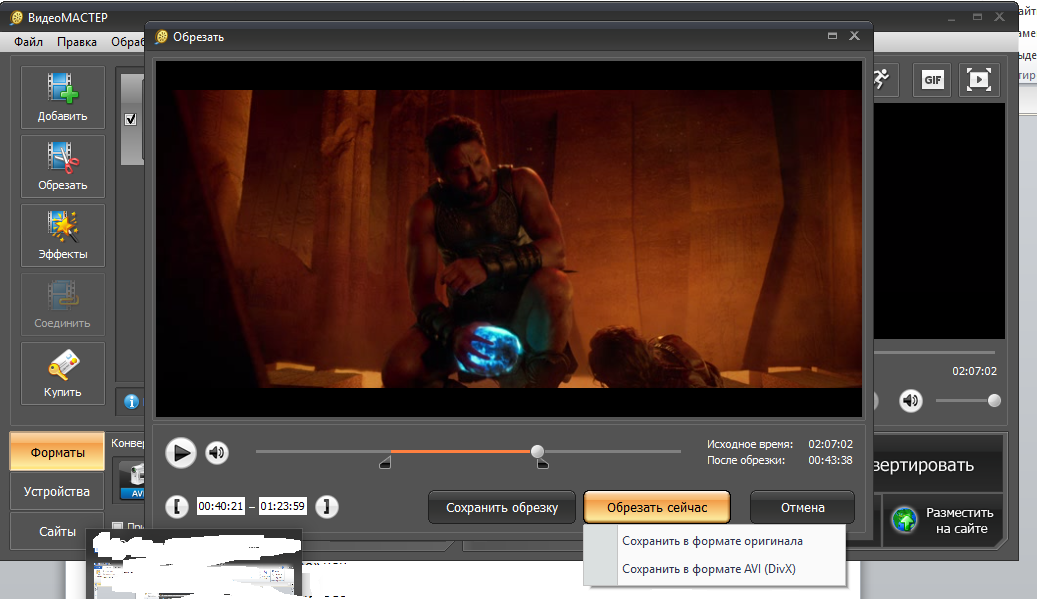Click the Обрезать сейчас button
The width and height of the screenshot is (1037, 599).
[x=657, y=508]
